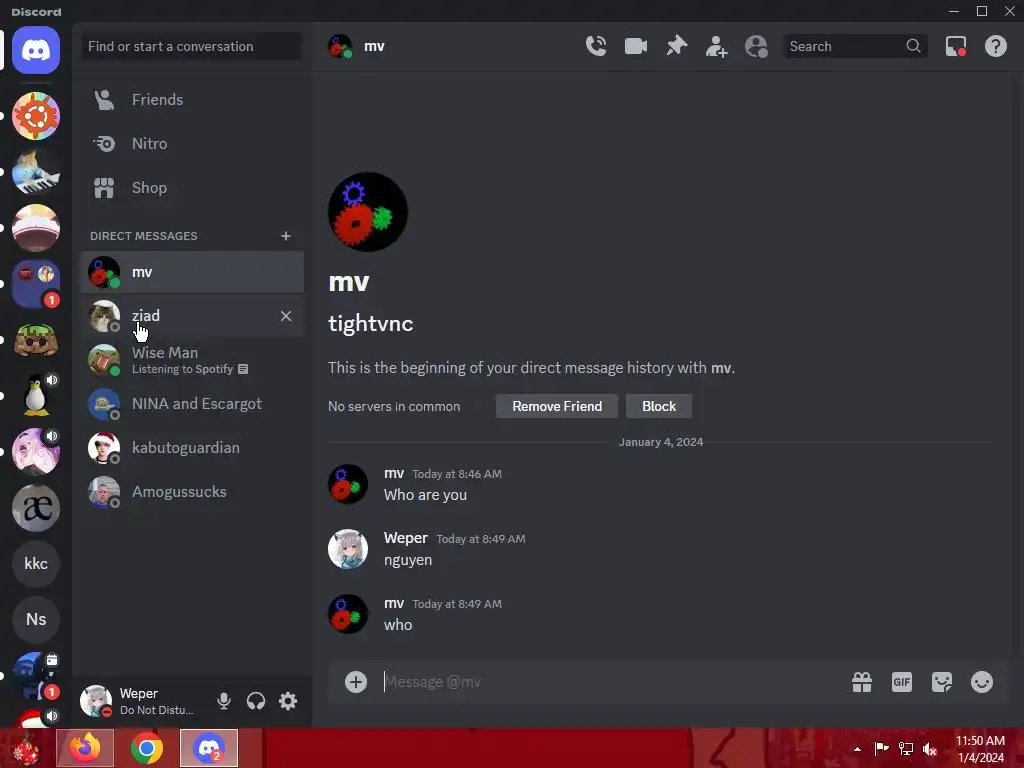Open the ziad direct message
Viewport: 1024px width, 768px height.
click(192, 316)
